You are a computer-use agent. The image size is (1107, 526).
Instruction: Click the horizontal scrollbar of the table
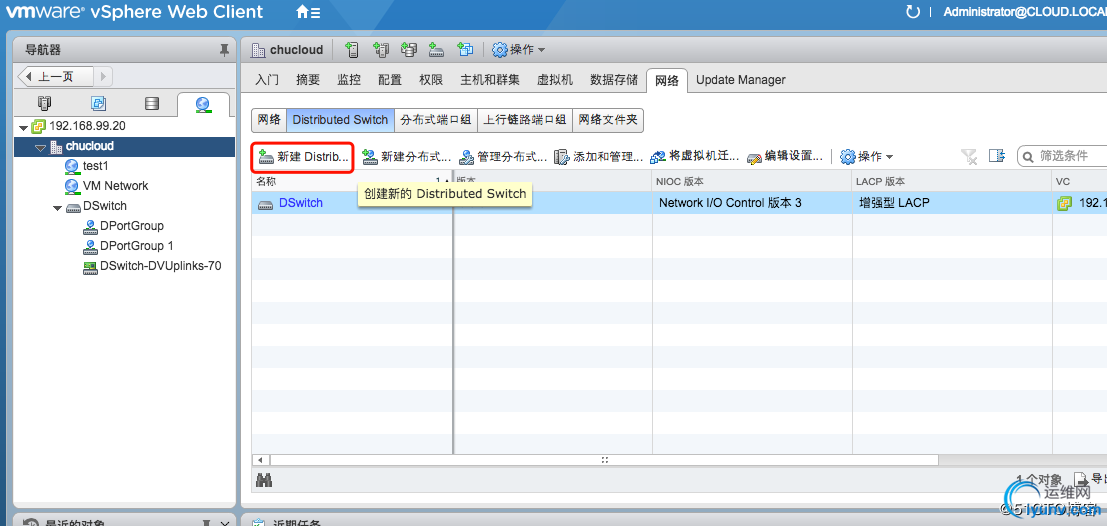point(604,460)
